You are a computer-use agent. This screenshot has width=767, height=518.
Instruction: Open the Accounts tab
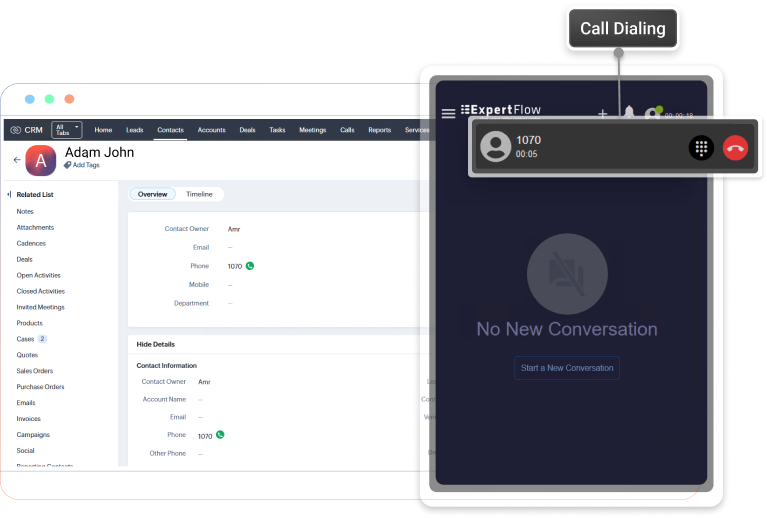point(211,130)
